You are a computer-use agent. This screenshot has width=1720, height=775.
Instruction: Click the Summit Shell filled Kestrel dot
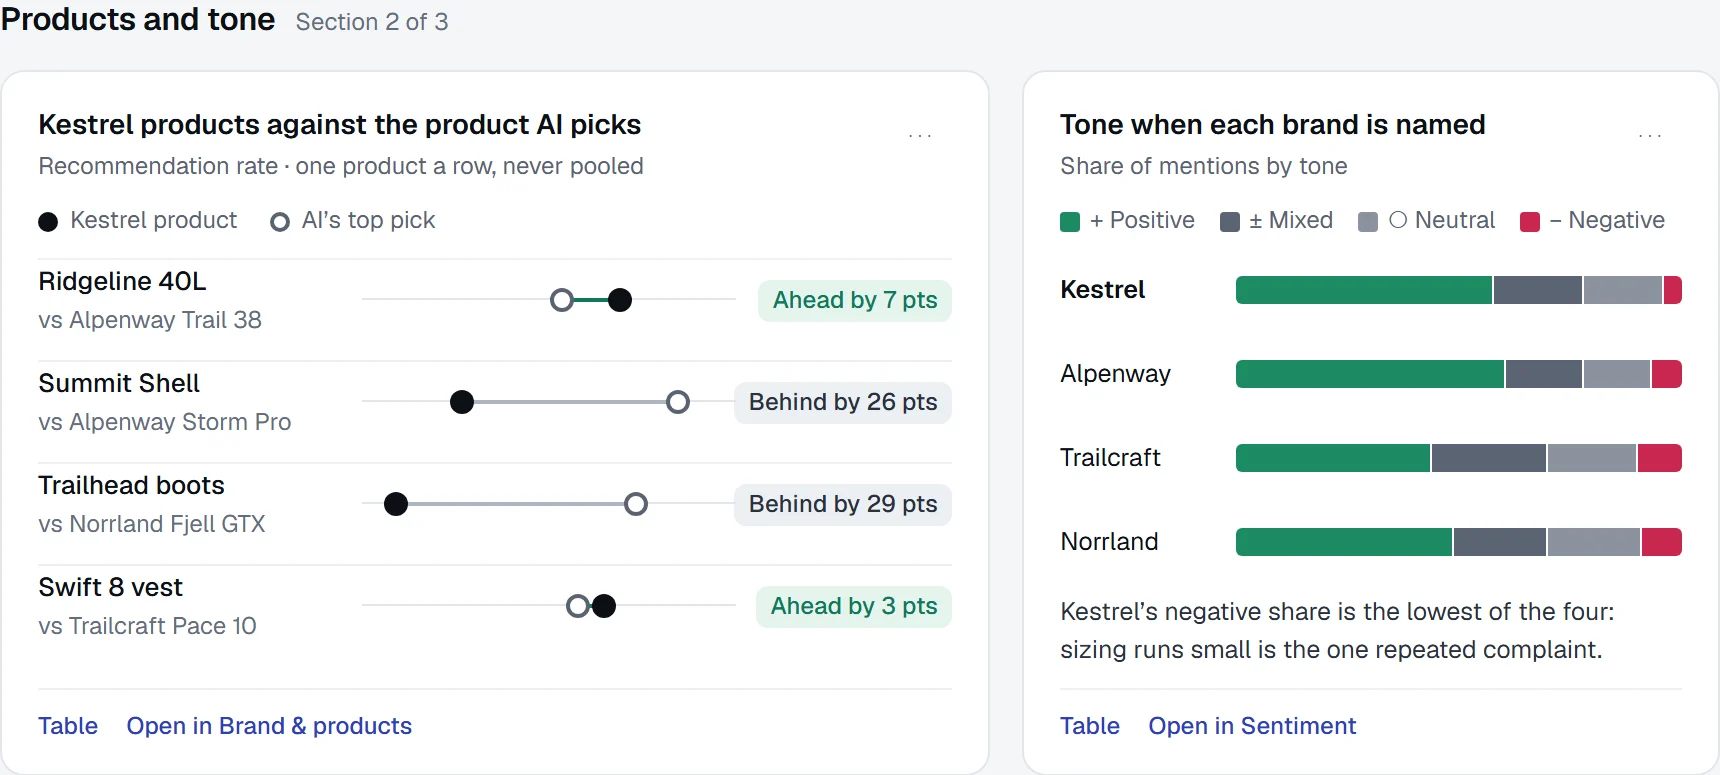(462, 402)
